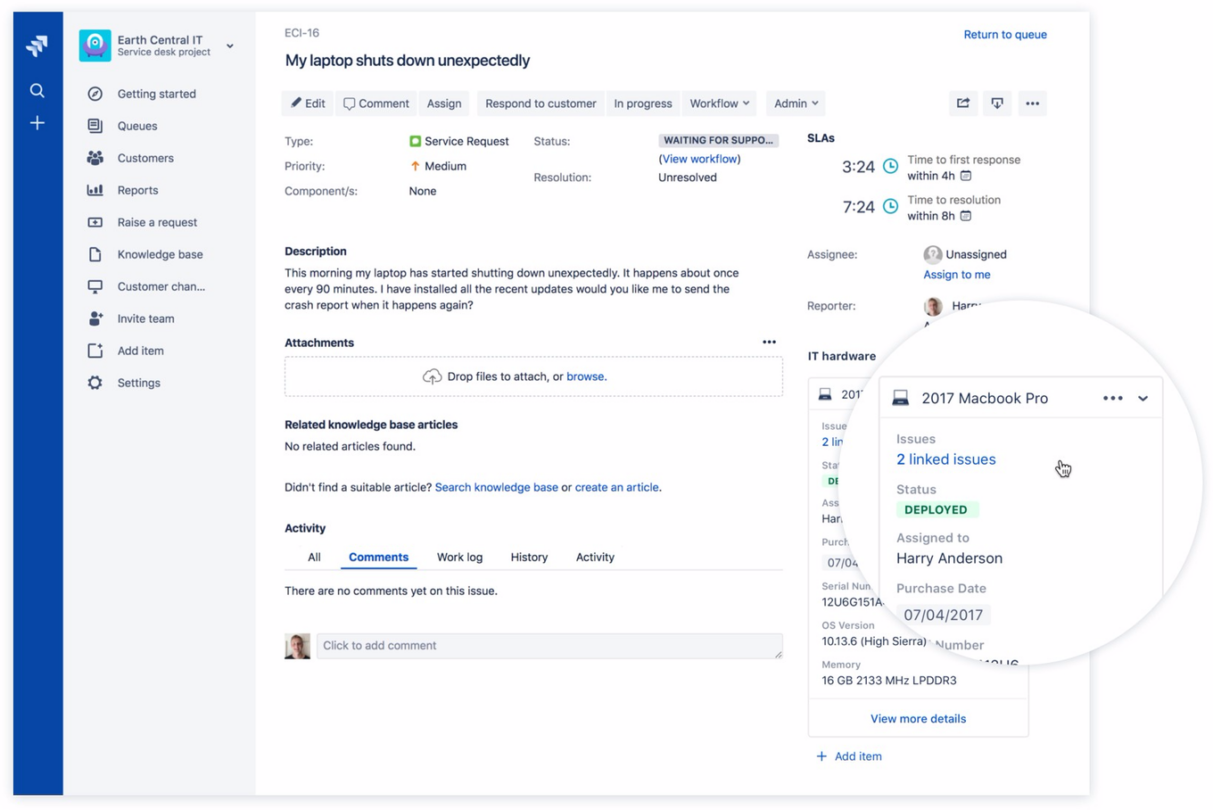This screenshot has height=810, width=1213.
Task: Click the share issue icon
Action: click(x=963, y=103)
